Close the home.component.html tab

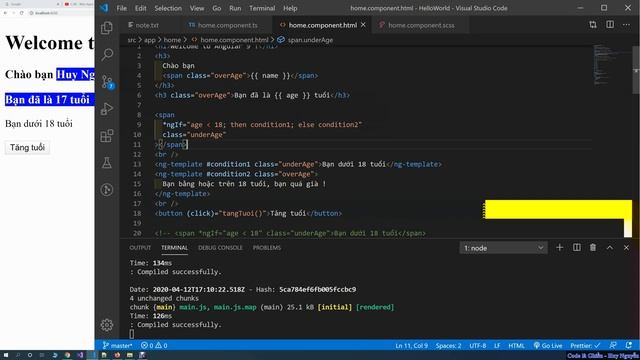tap(363, 25)
